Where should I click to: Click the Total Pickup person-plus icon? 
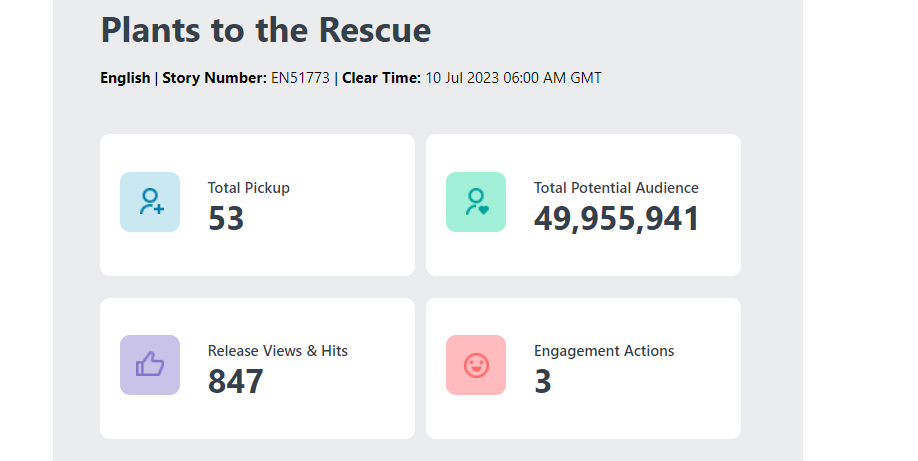tap(150, 202)
